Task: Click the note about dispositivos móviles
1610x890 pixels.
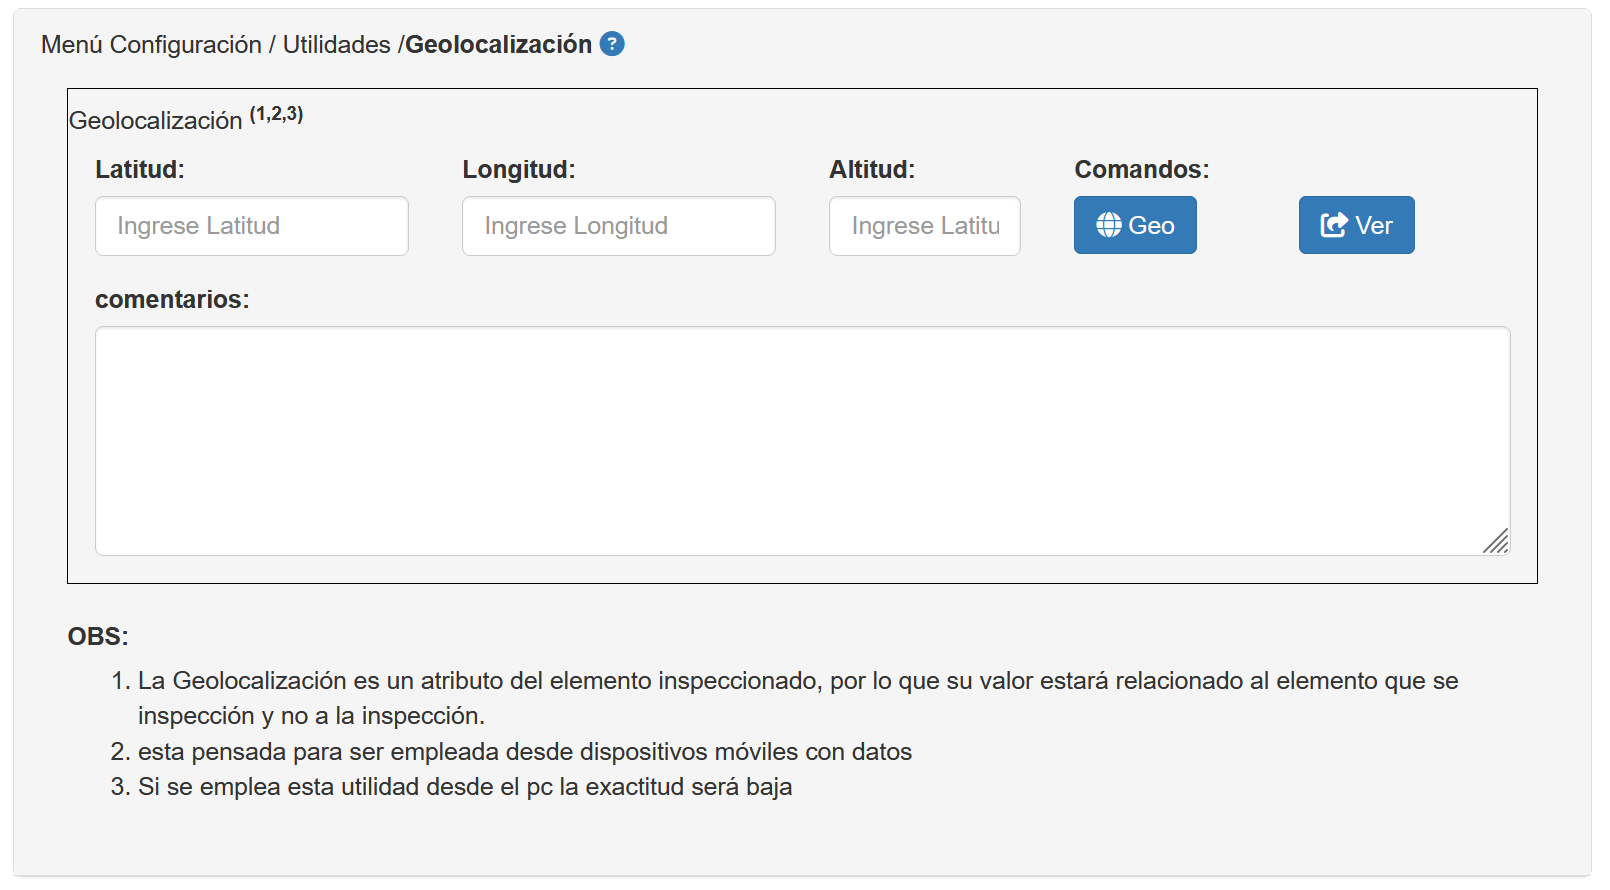Action: (525, 752)
